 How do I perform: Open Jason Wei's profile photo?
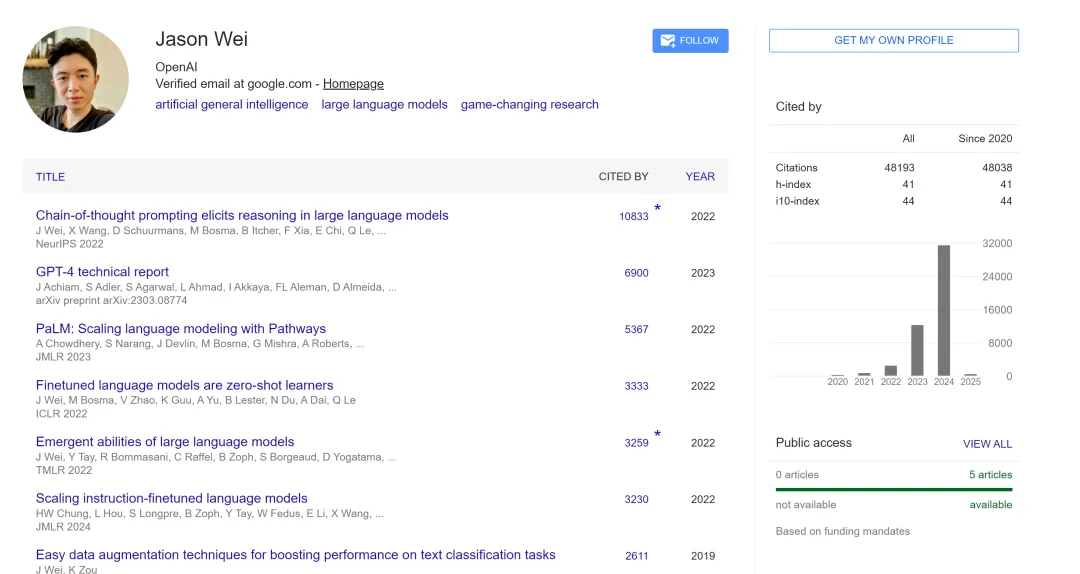click(x=76, y=79)
